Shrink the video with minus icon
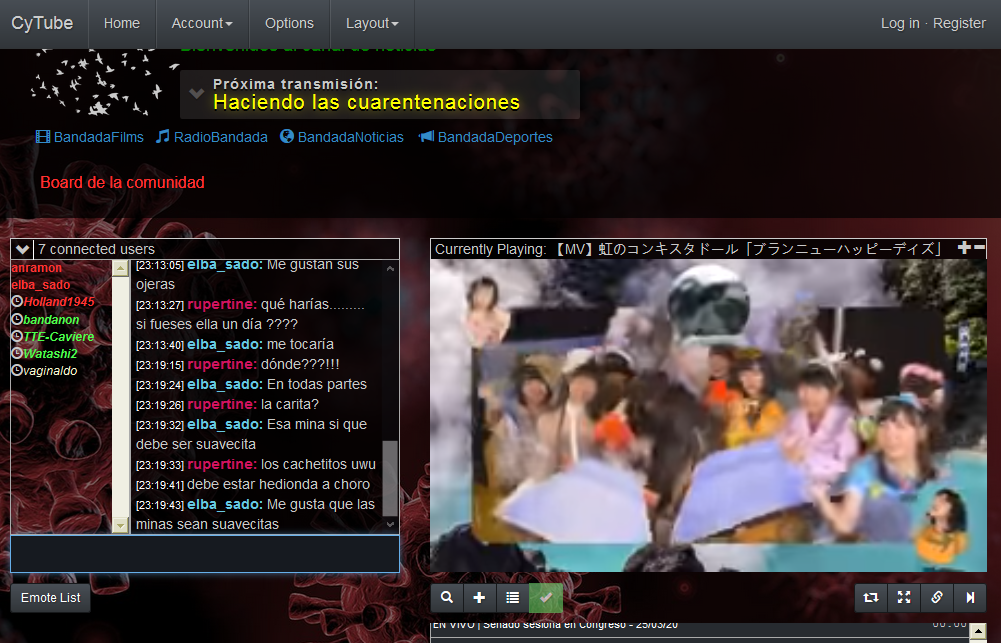Viewport: 1001px width, 643px height. click(979, 247)
